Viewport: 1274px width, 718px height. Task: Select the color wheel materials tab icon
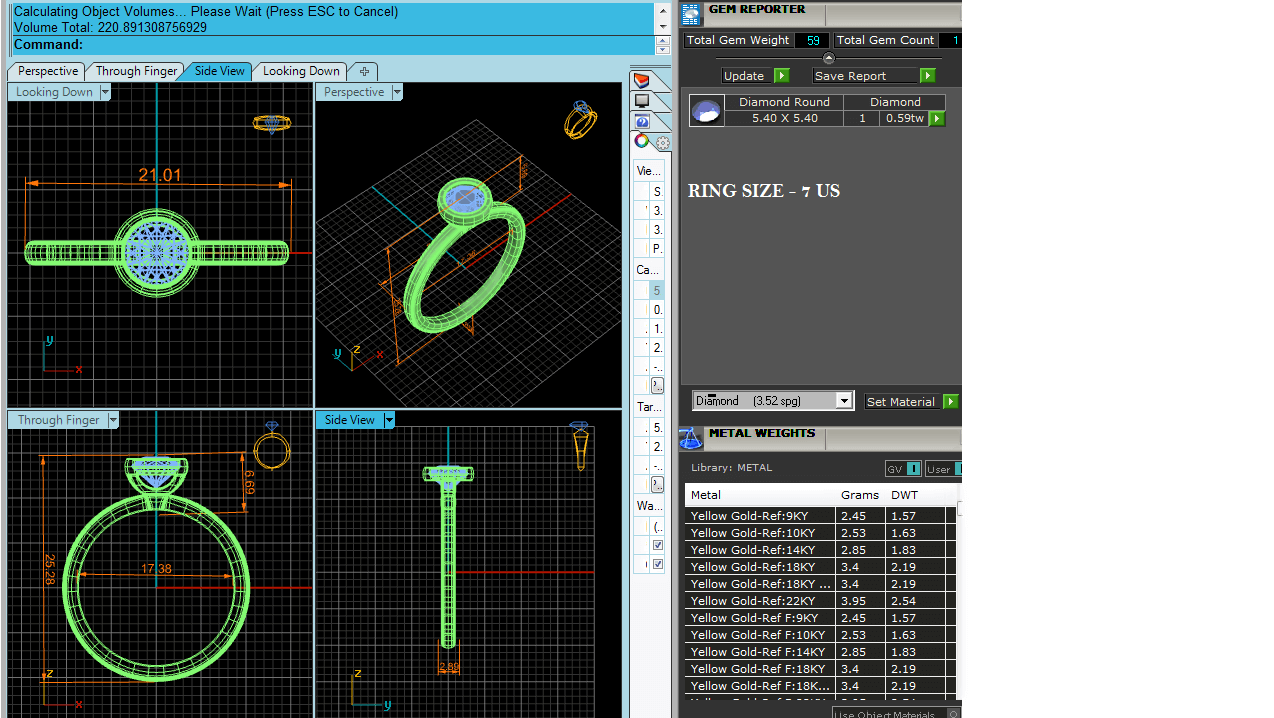point(642,141)
